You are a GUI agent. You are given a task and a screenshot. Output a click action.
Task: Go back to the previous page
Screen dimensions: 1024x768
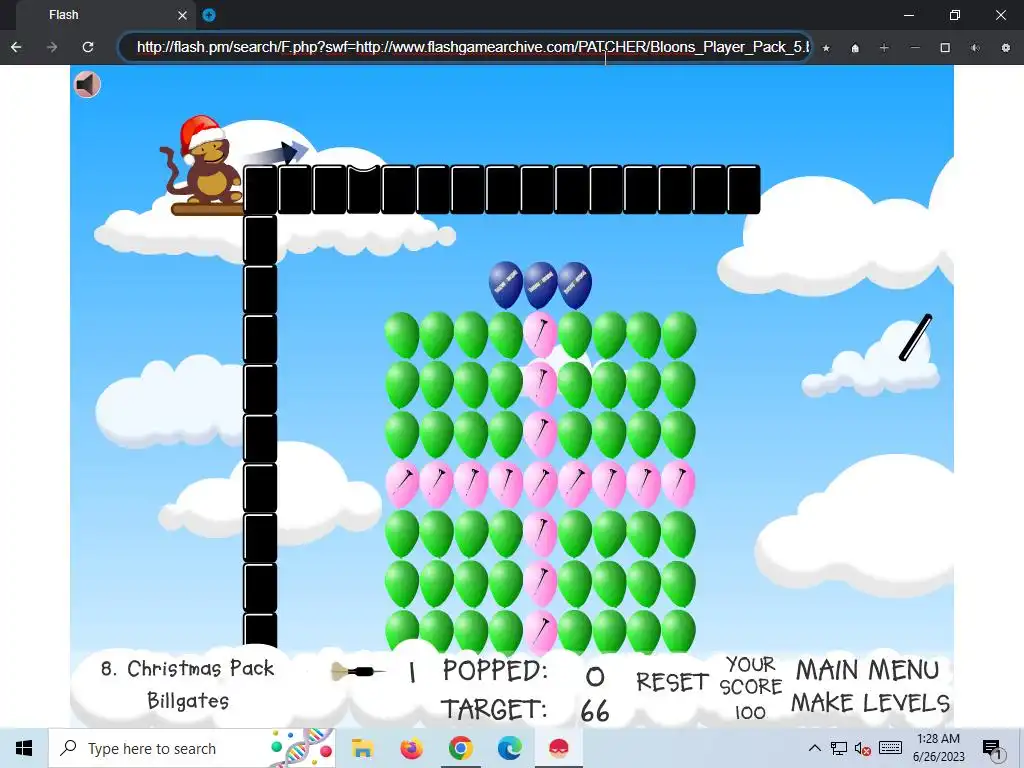coord(16,47)
